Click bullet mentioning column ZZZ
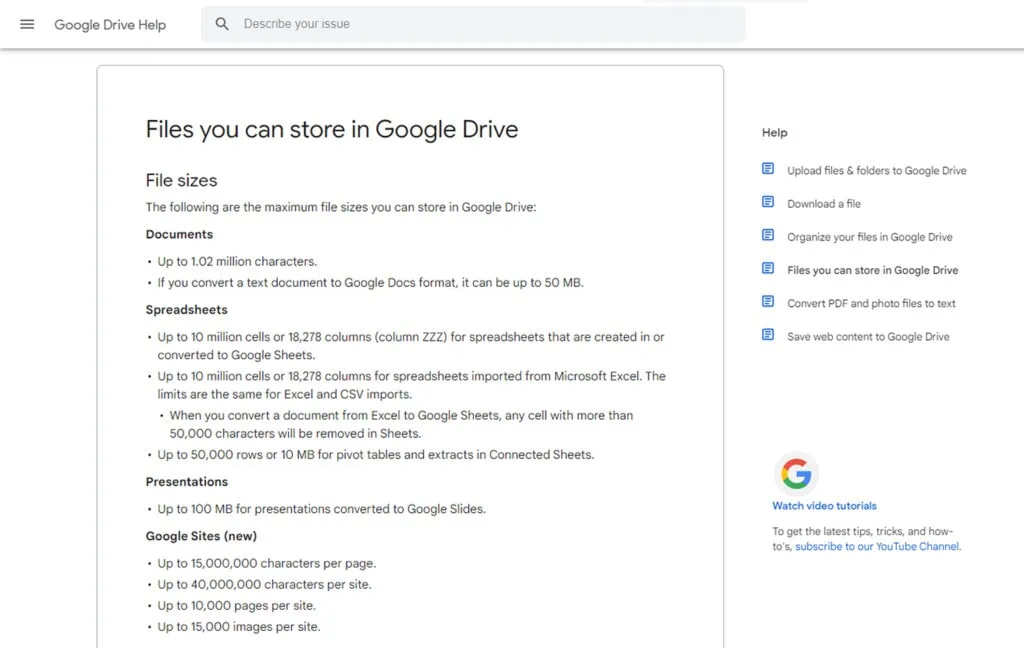 coord(411,346)
